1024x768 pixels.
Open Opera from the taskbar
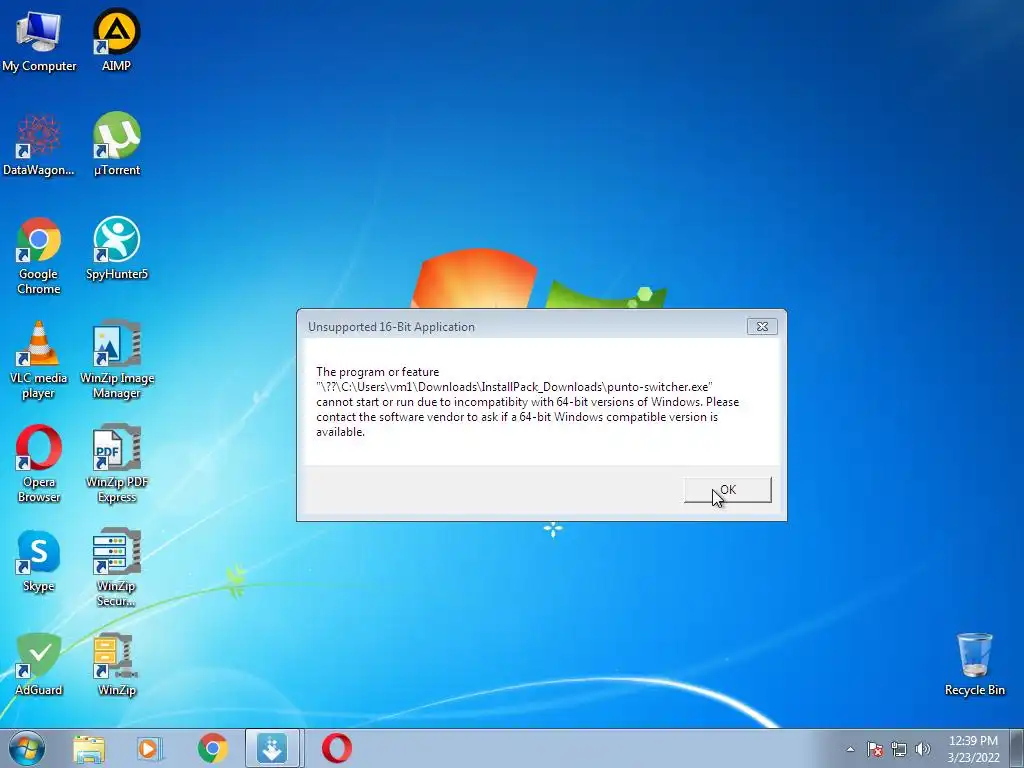pos(337,748)
